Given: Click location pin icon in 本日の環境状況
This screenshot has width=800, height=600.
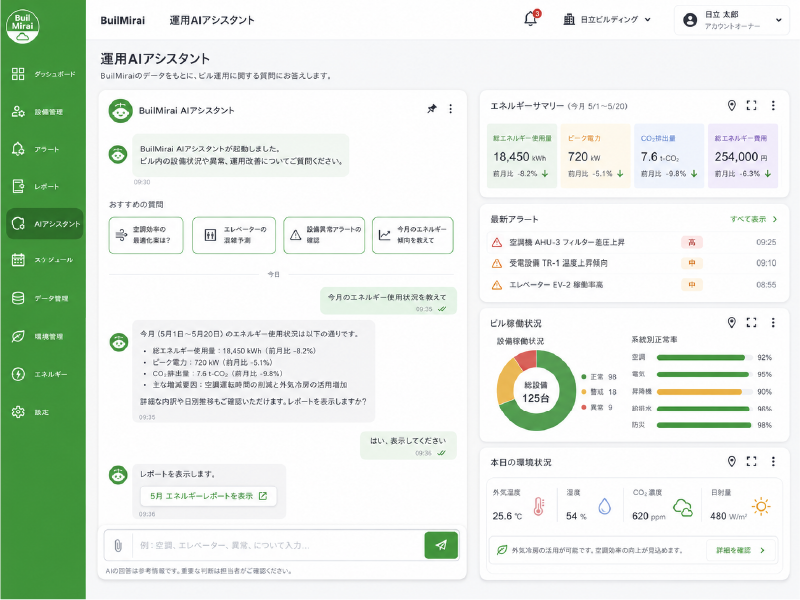Looking at the screenshot, I should [x=731, y=461].
